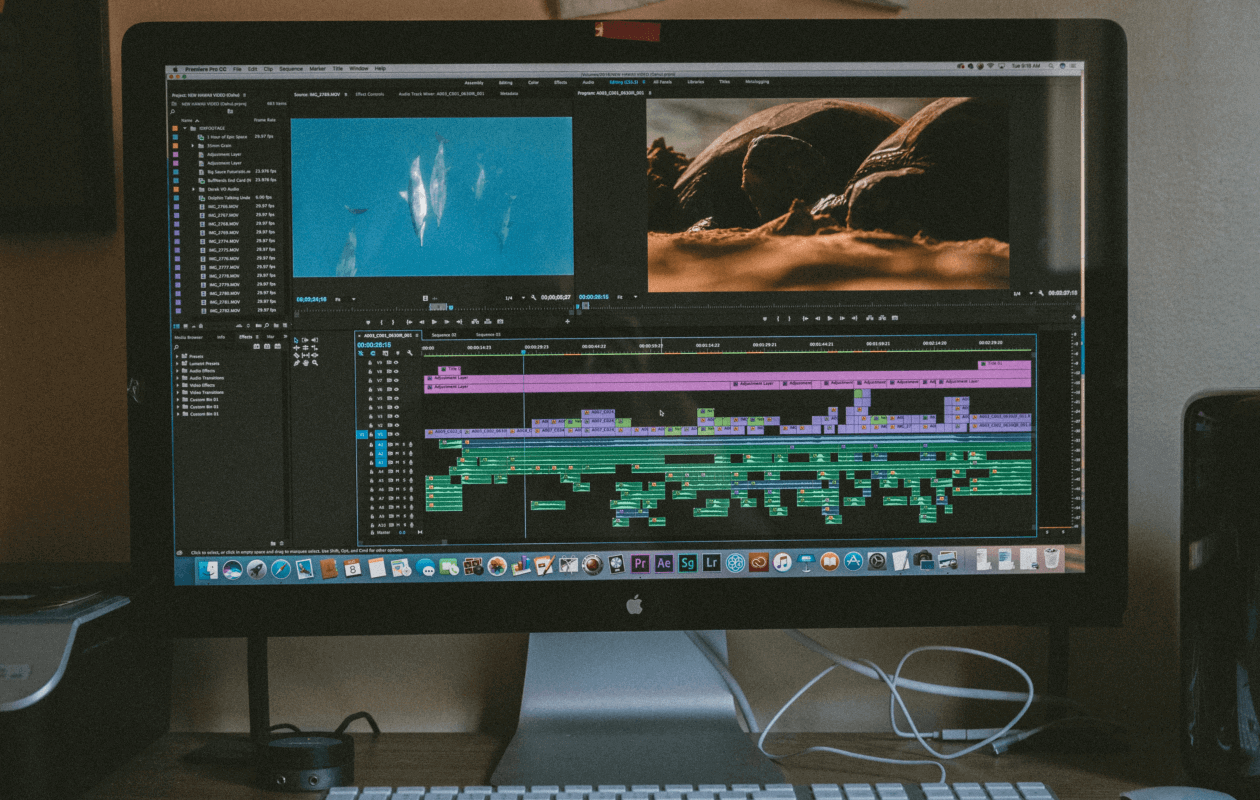Select the Razor tool
This screenshot has height=800, width=1260.
[x=296, y=356]
